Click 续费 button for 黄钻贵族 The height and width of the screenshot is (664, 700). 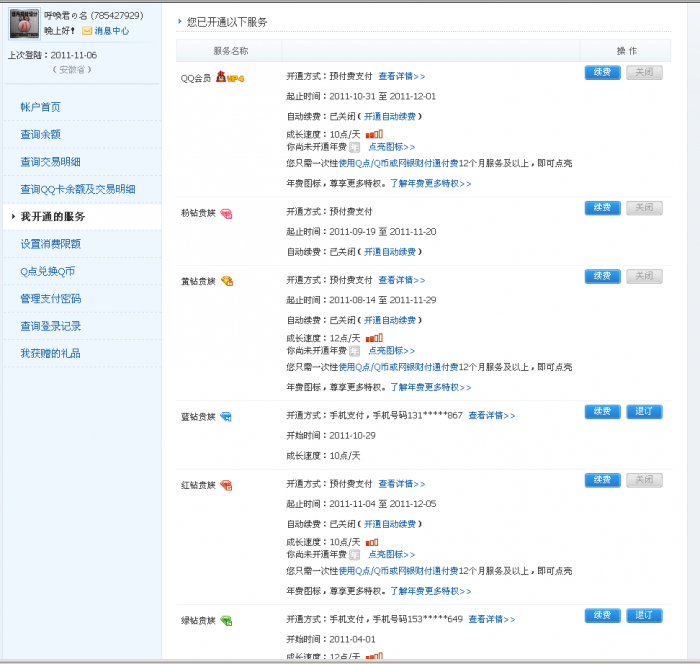602,276
